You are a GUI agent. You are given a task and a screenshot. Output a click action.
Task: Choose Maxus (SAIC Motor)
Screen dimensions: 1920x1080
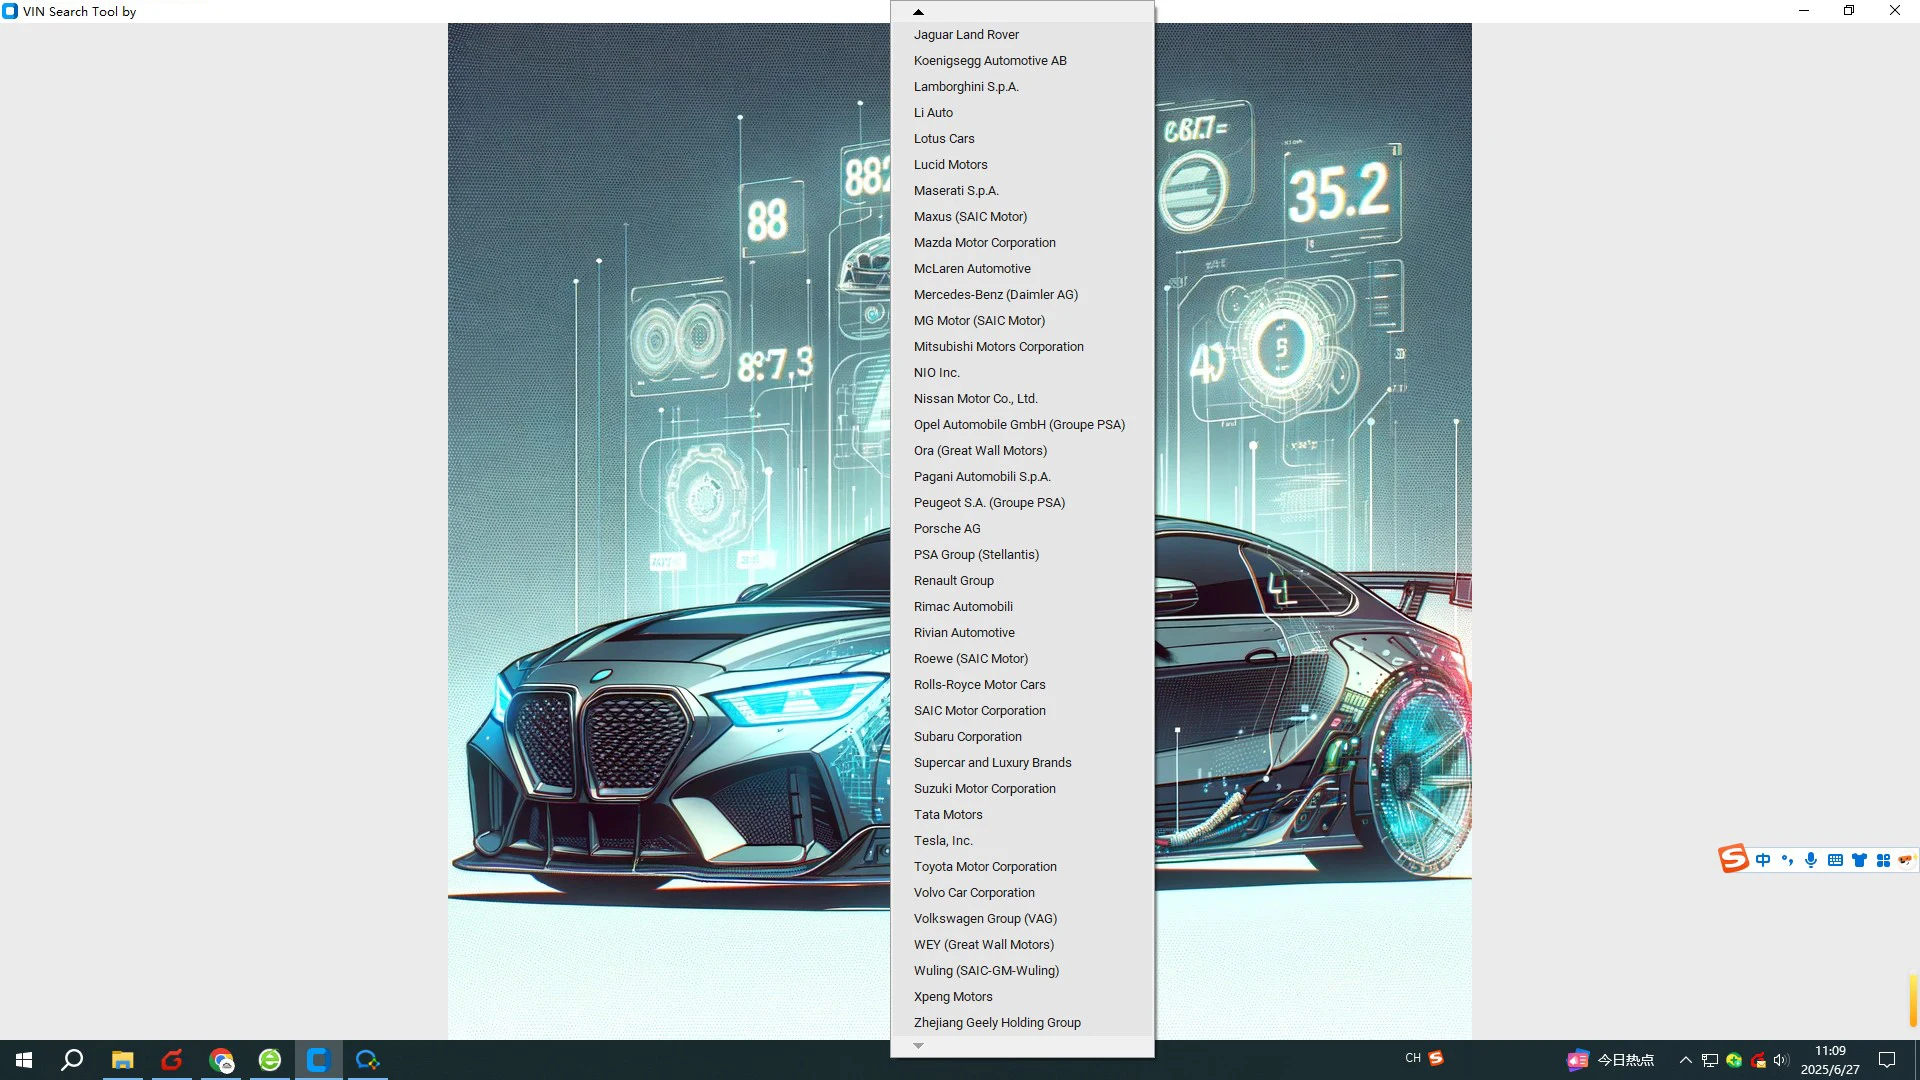click(x=1022, y=217)
